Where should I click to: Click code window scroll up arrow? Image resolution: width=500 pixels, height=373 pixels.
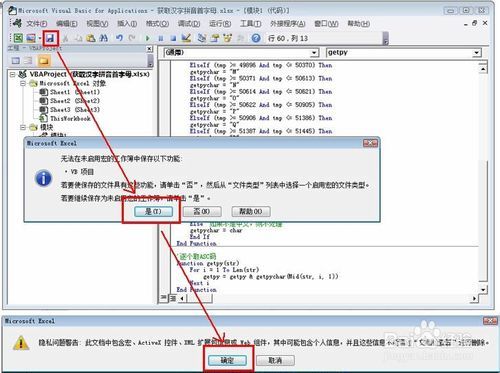483,69
